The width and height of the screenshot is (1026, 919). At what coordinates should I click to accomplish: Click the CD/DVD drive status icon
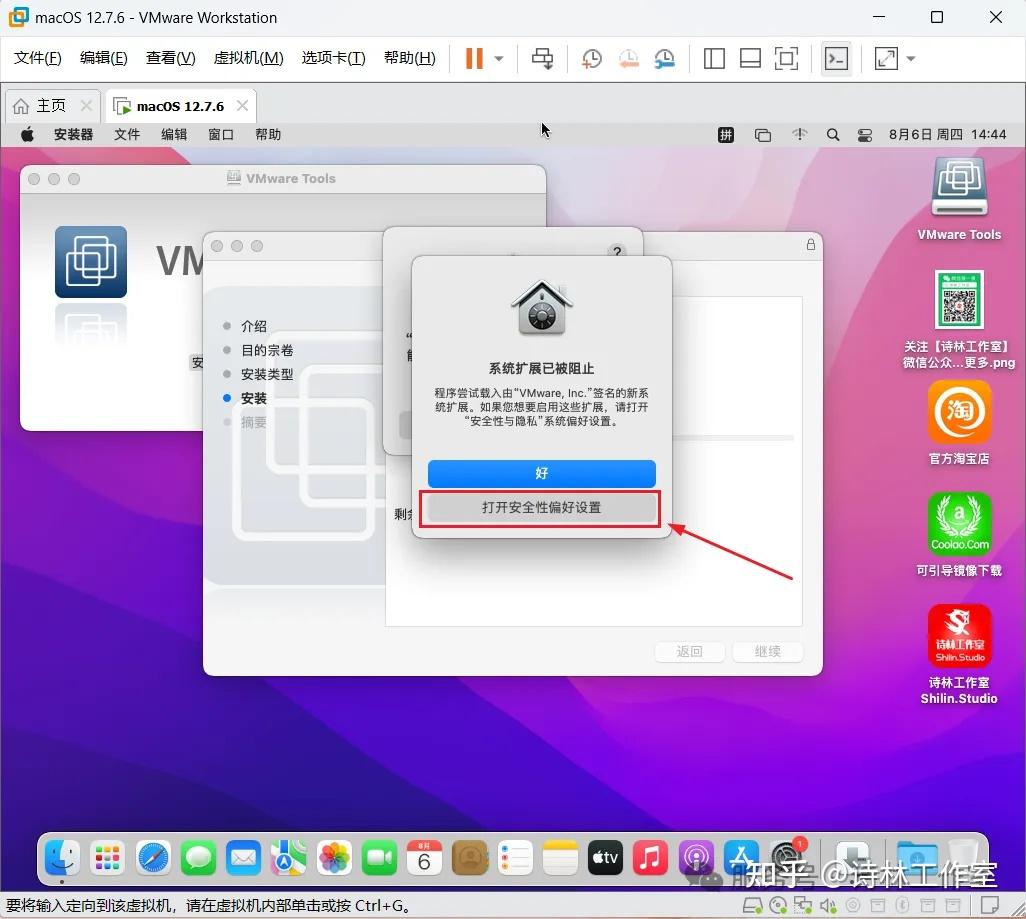(778, 905)
